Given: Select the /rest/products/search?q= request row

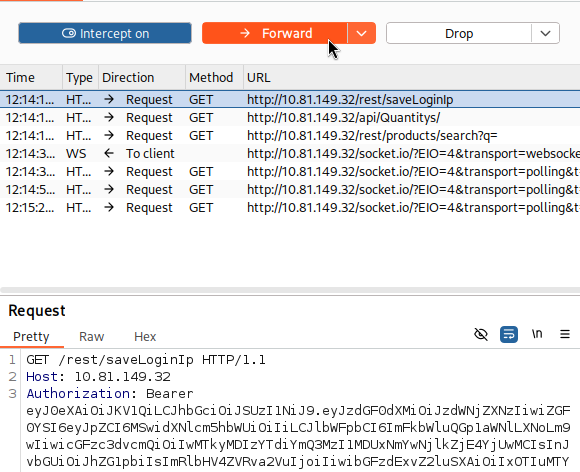Looking at the screenshot, I should [290, 136].
